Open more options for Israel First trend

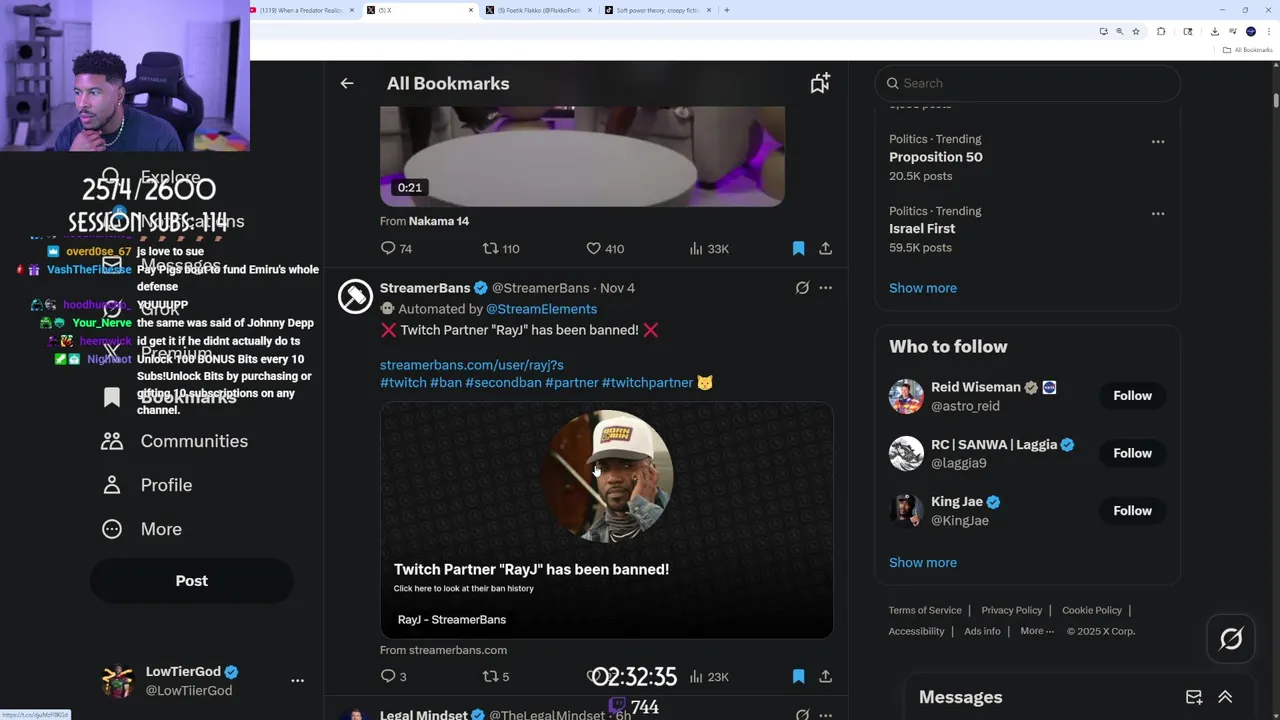1158,214
